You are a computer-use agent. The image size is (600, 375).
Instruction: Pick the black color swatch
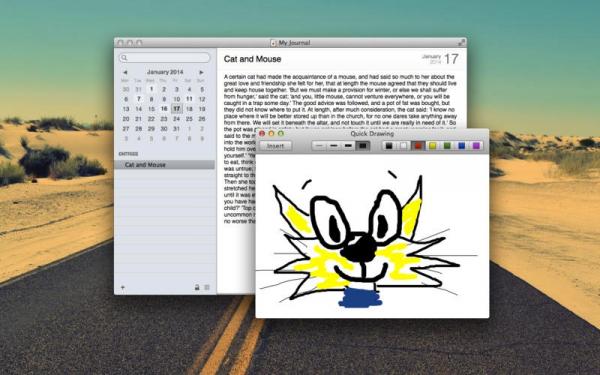click(x=389, y=146)
